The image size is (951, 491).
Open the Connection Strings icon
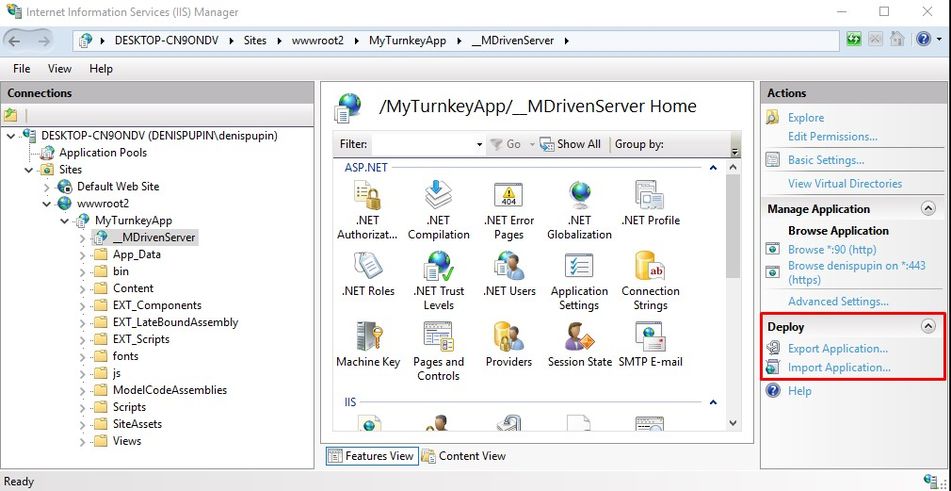[650, 281]
